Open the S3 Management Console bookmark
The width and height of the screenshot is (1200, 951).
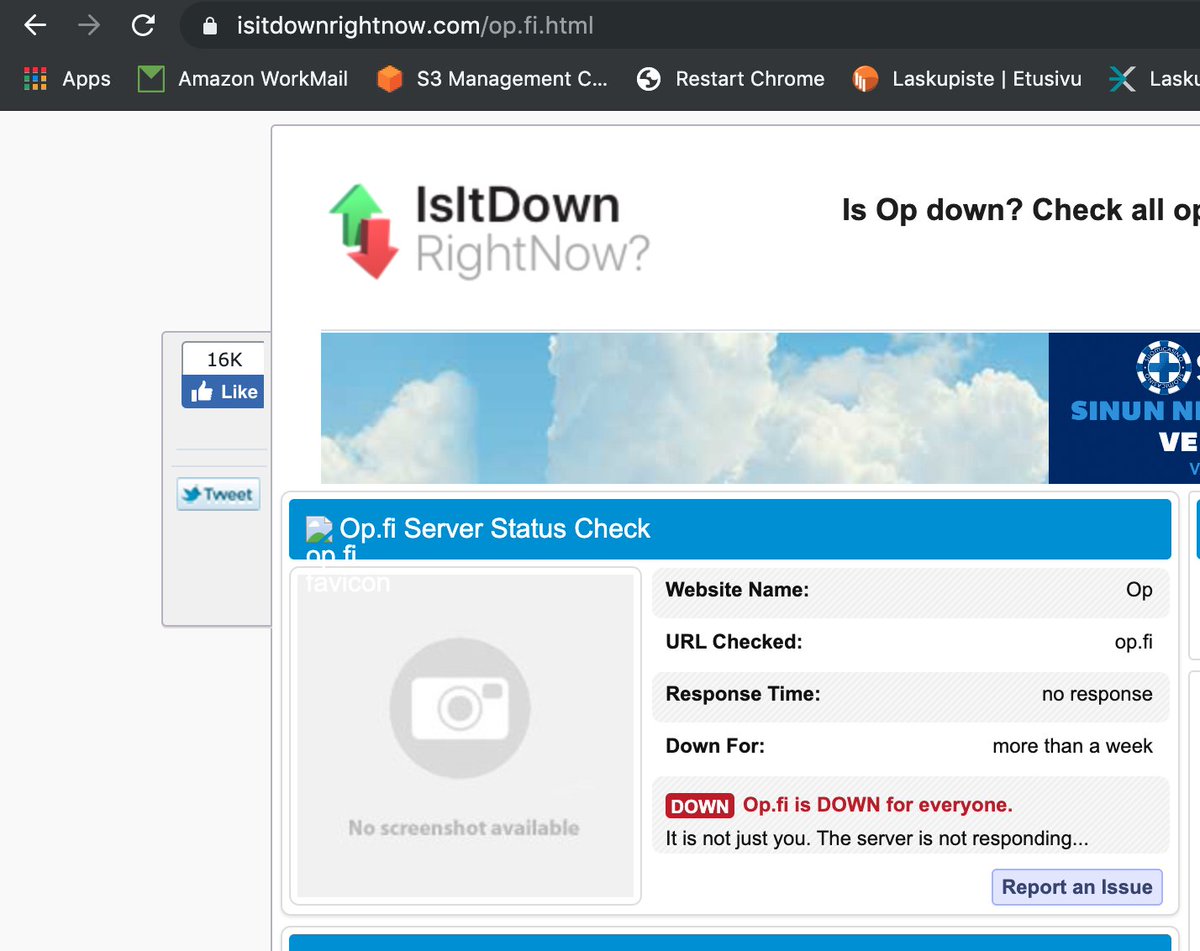point(492,79)
